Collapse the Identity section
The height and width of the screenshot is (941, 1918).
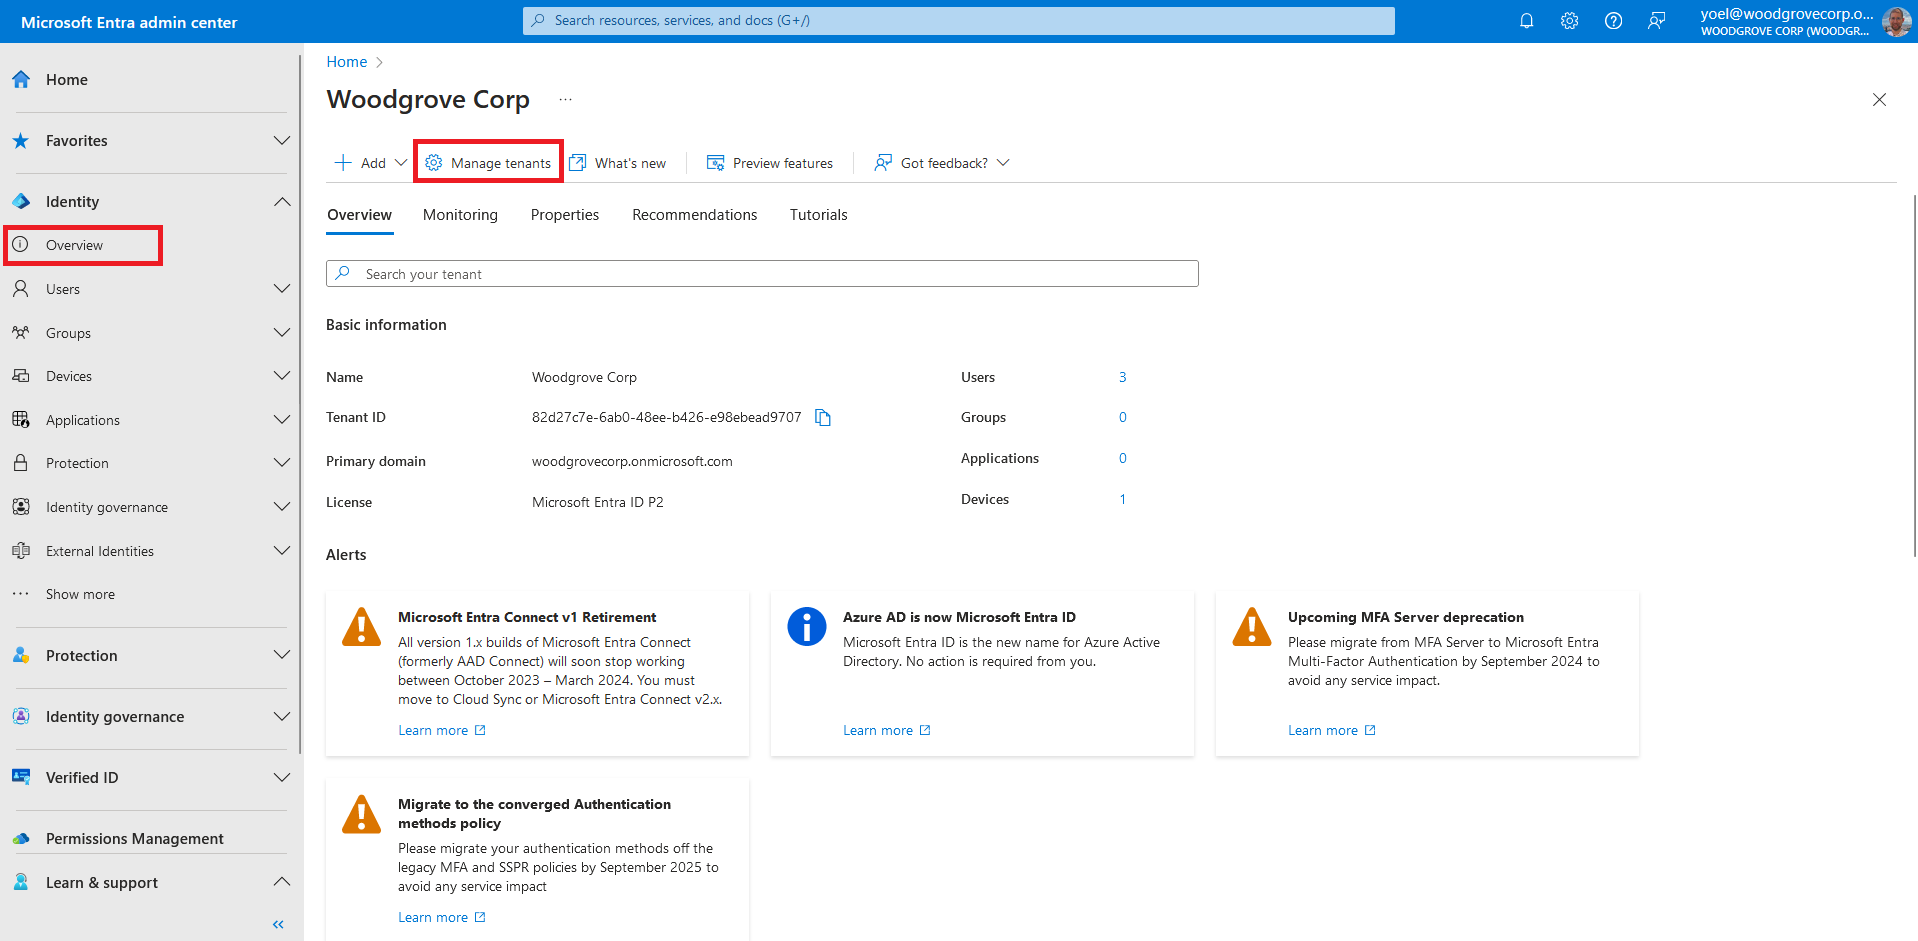point(282,202)
